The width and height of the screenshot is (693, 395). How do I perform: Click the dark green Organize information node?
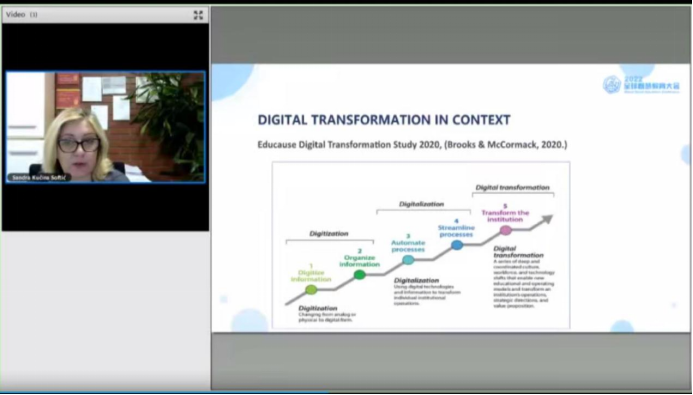360,275
